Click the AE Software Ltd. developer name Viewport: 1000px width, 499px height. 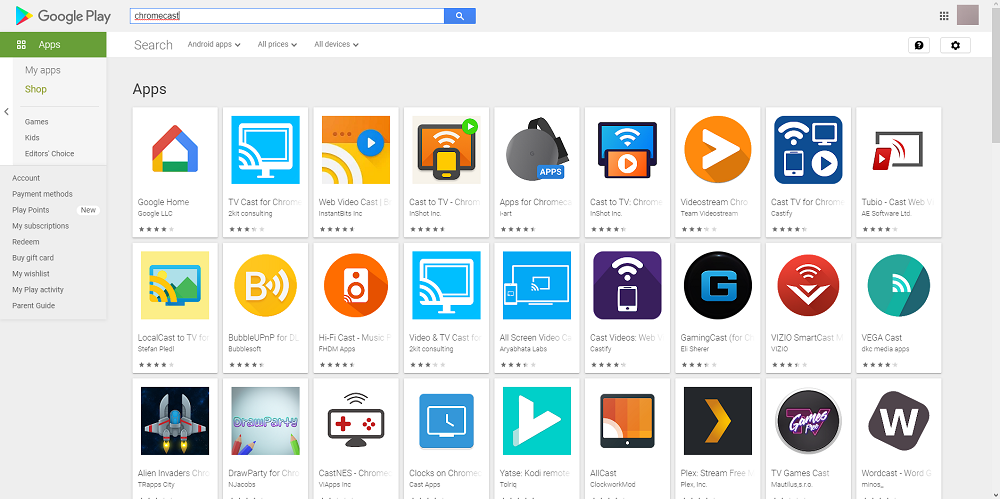click(888, 214)
